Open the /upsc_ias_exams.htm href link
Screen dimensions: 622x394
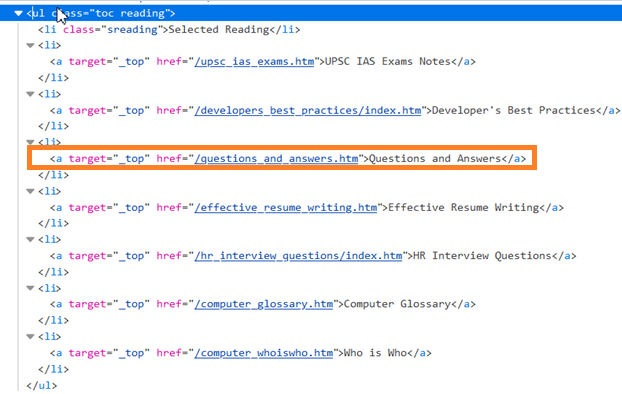(x=254, y=62)
